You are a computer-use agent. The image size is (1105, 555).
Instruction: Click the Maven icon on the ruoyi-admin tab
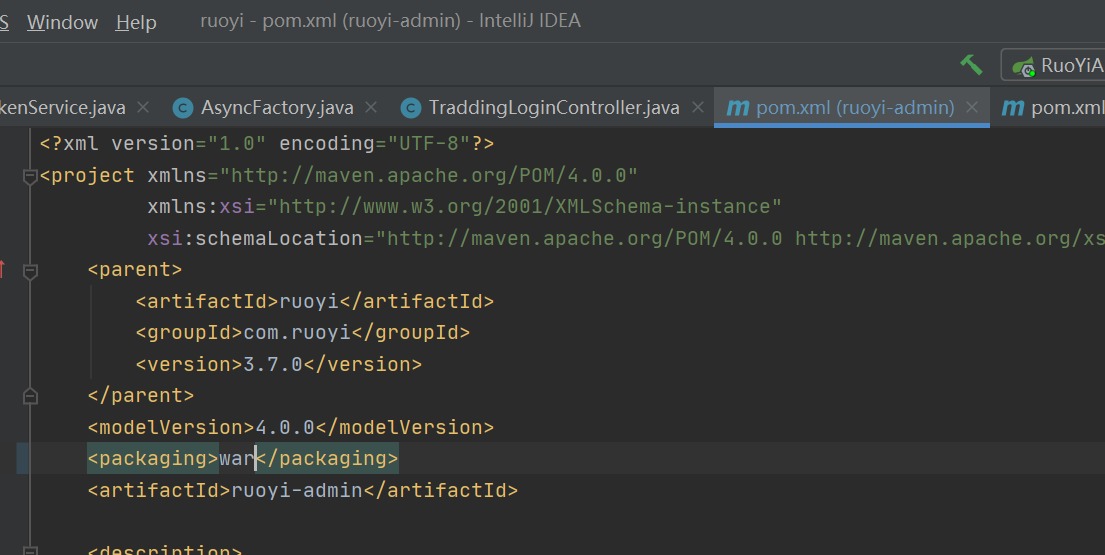click(737, 108)
